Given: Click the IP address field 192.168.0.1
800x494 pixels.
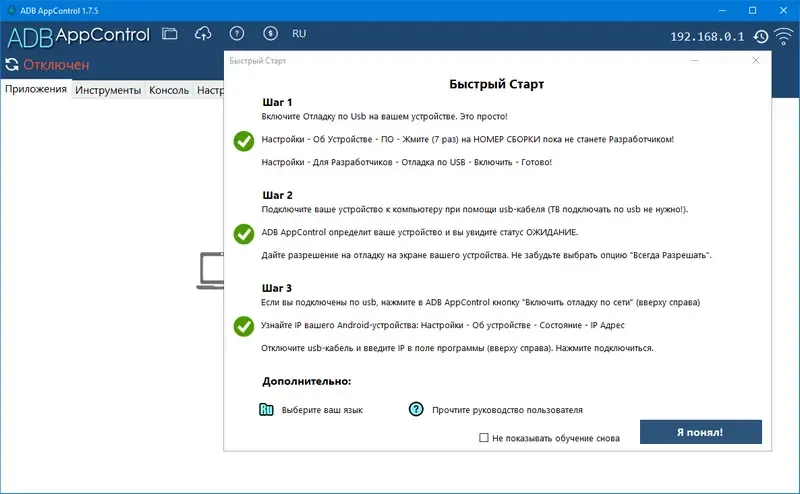Looking at the screenshot, I should pyautogui.click(x=707, y=36).
